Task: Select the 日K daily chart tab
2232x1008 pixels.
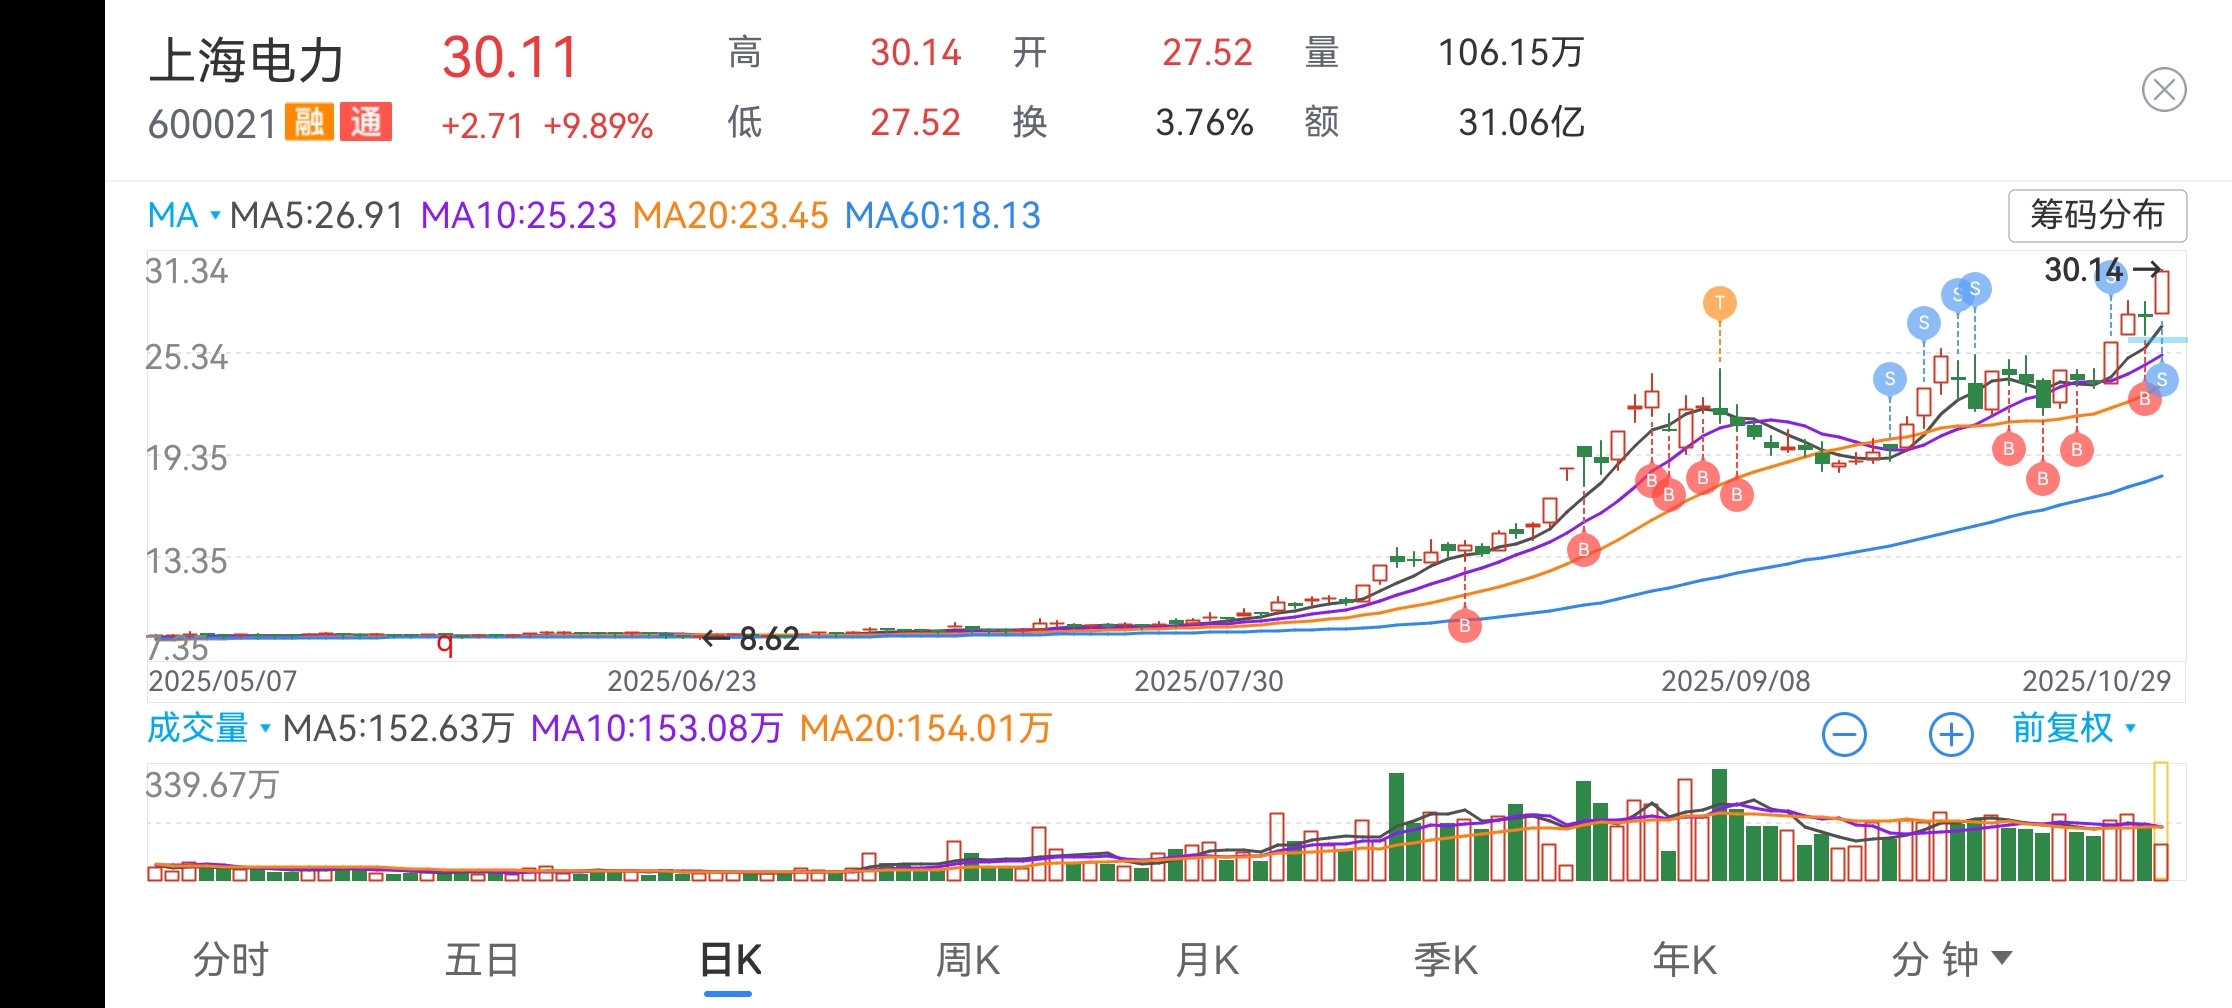Action: [x=730, y=960]
